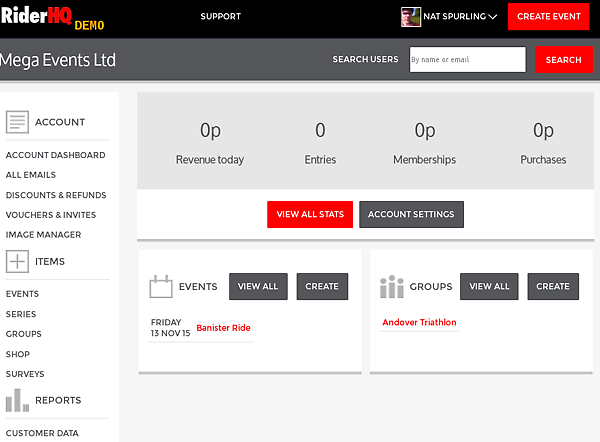Click the RiderHQ demo logo

[52, 18]
